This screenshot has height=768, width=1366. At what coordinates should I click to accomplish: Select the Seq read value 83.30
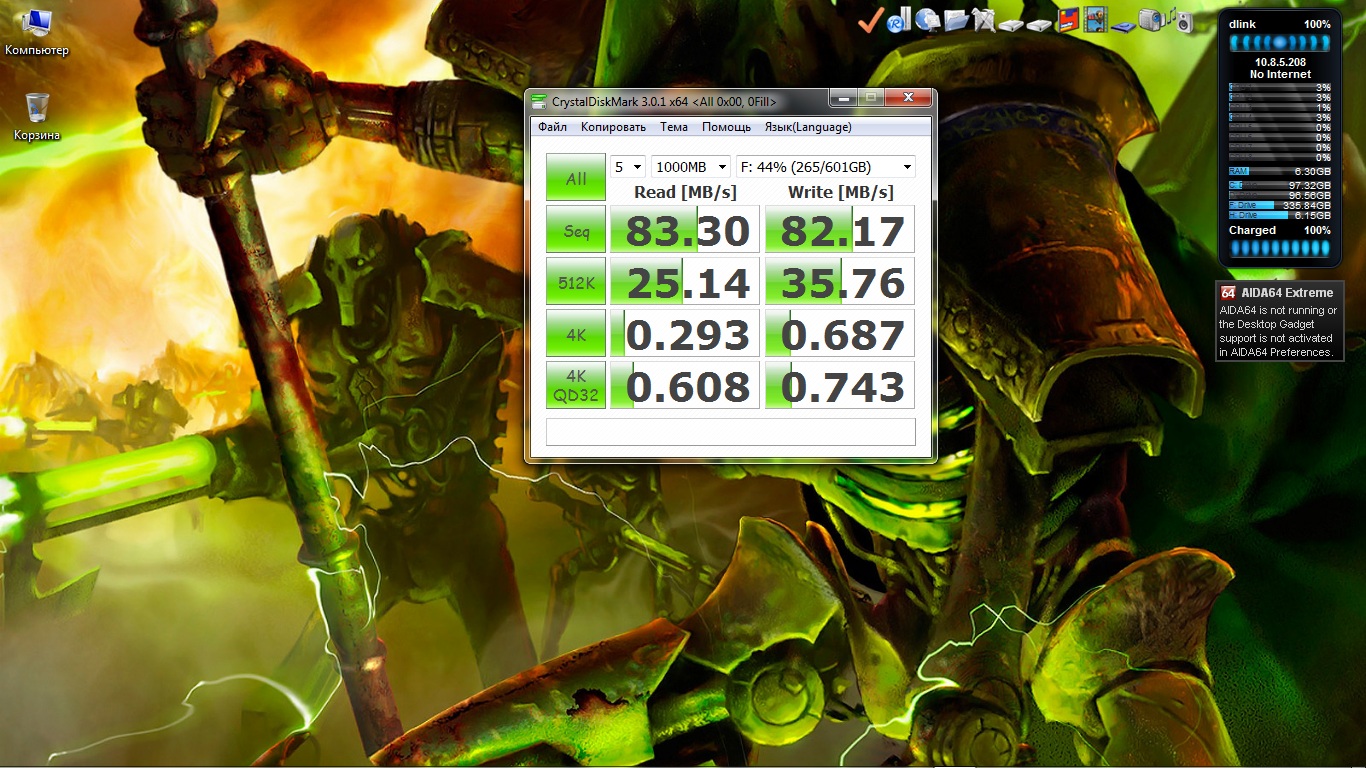[x=685, y=229]
